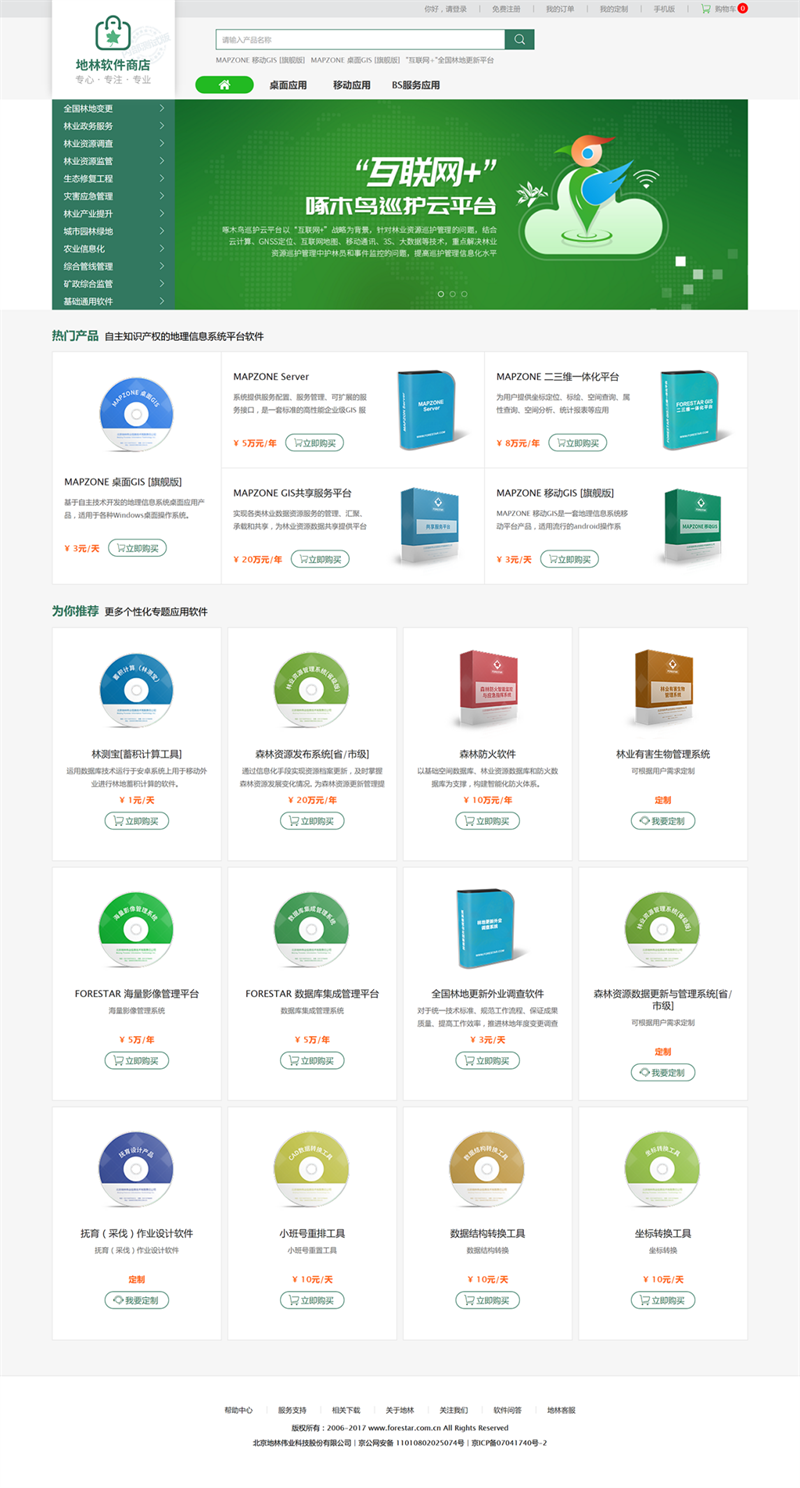Open 相关下载 footer link
This screenshot has height=1488, width=800.
coord(346,1410)
